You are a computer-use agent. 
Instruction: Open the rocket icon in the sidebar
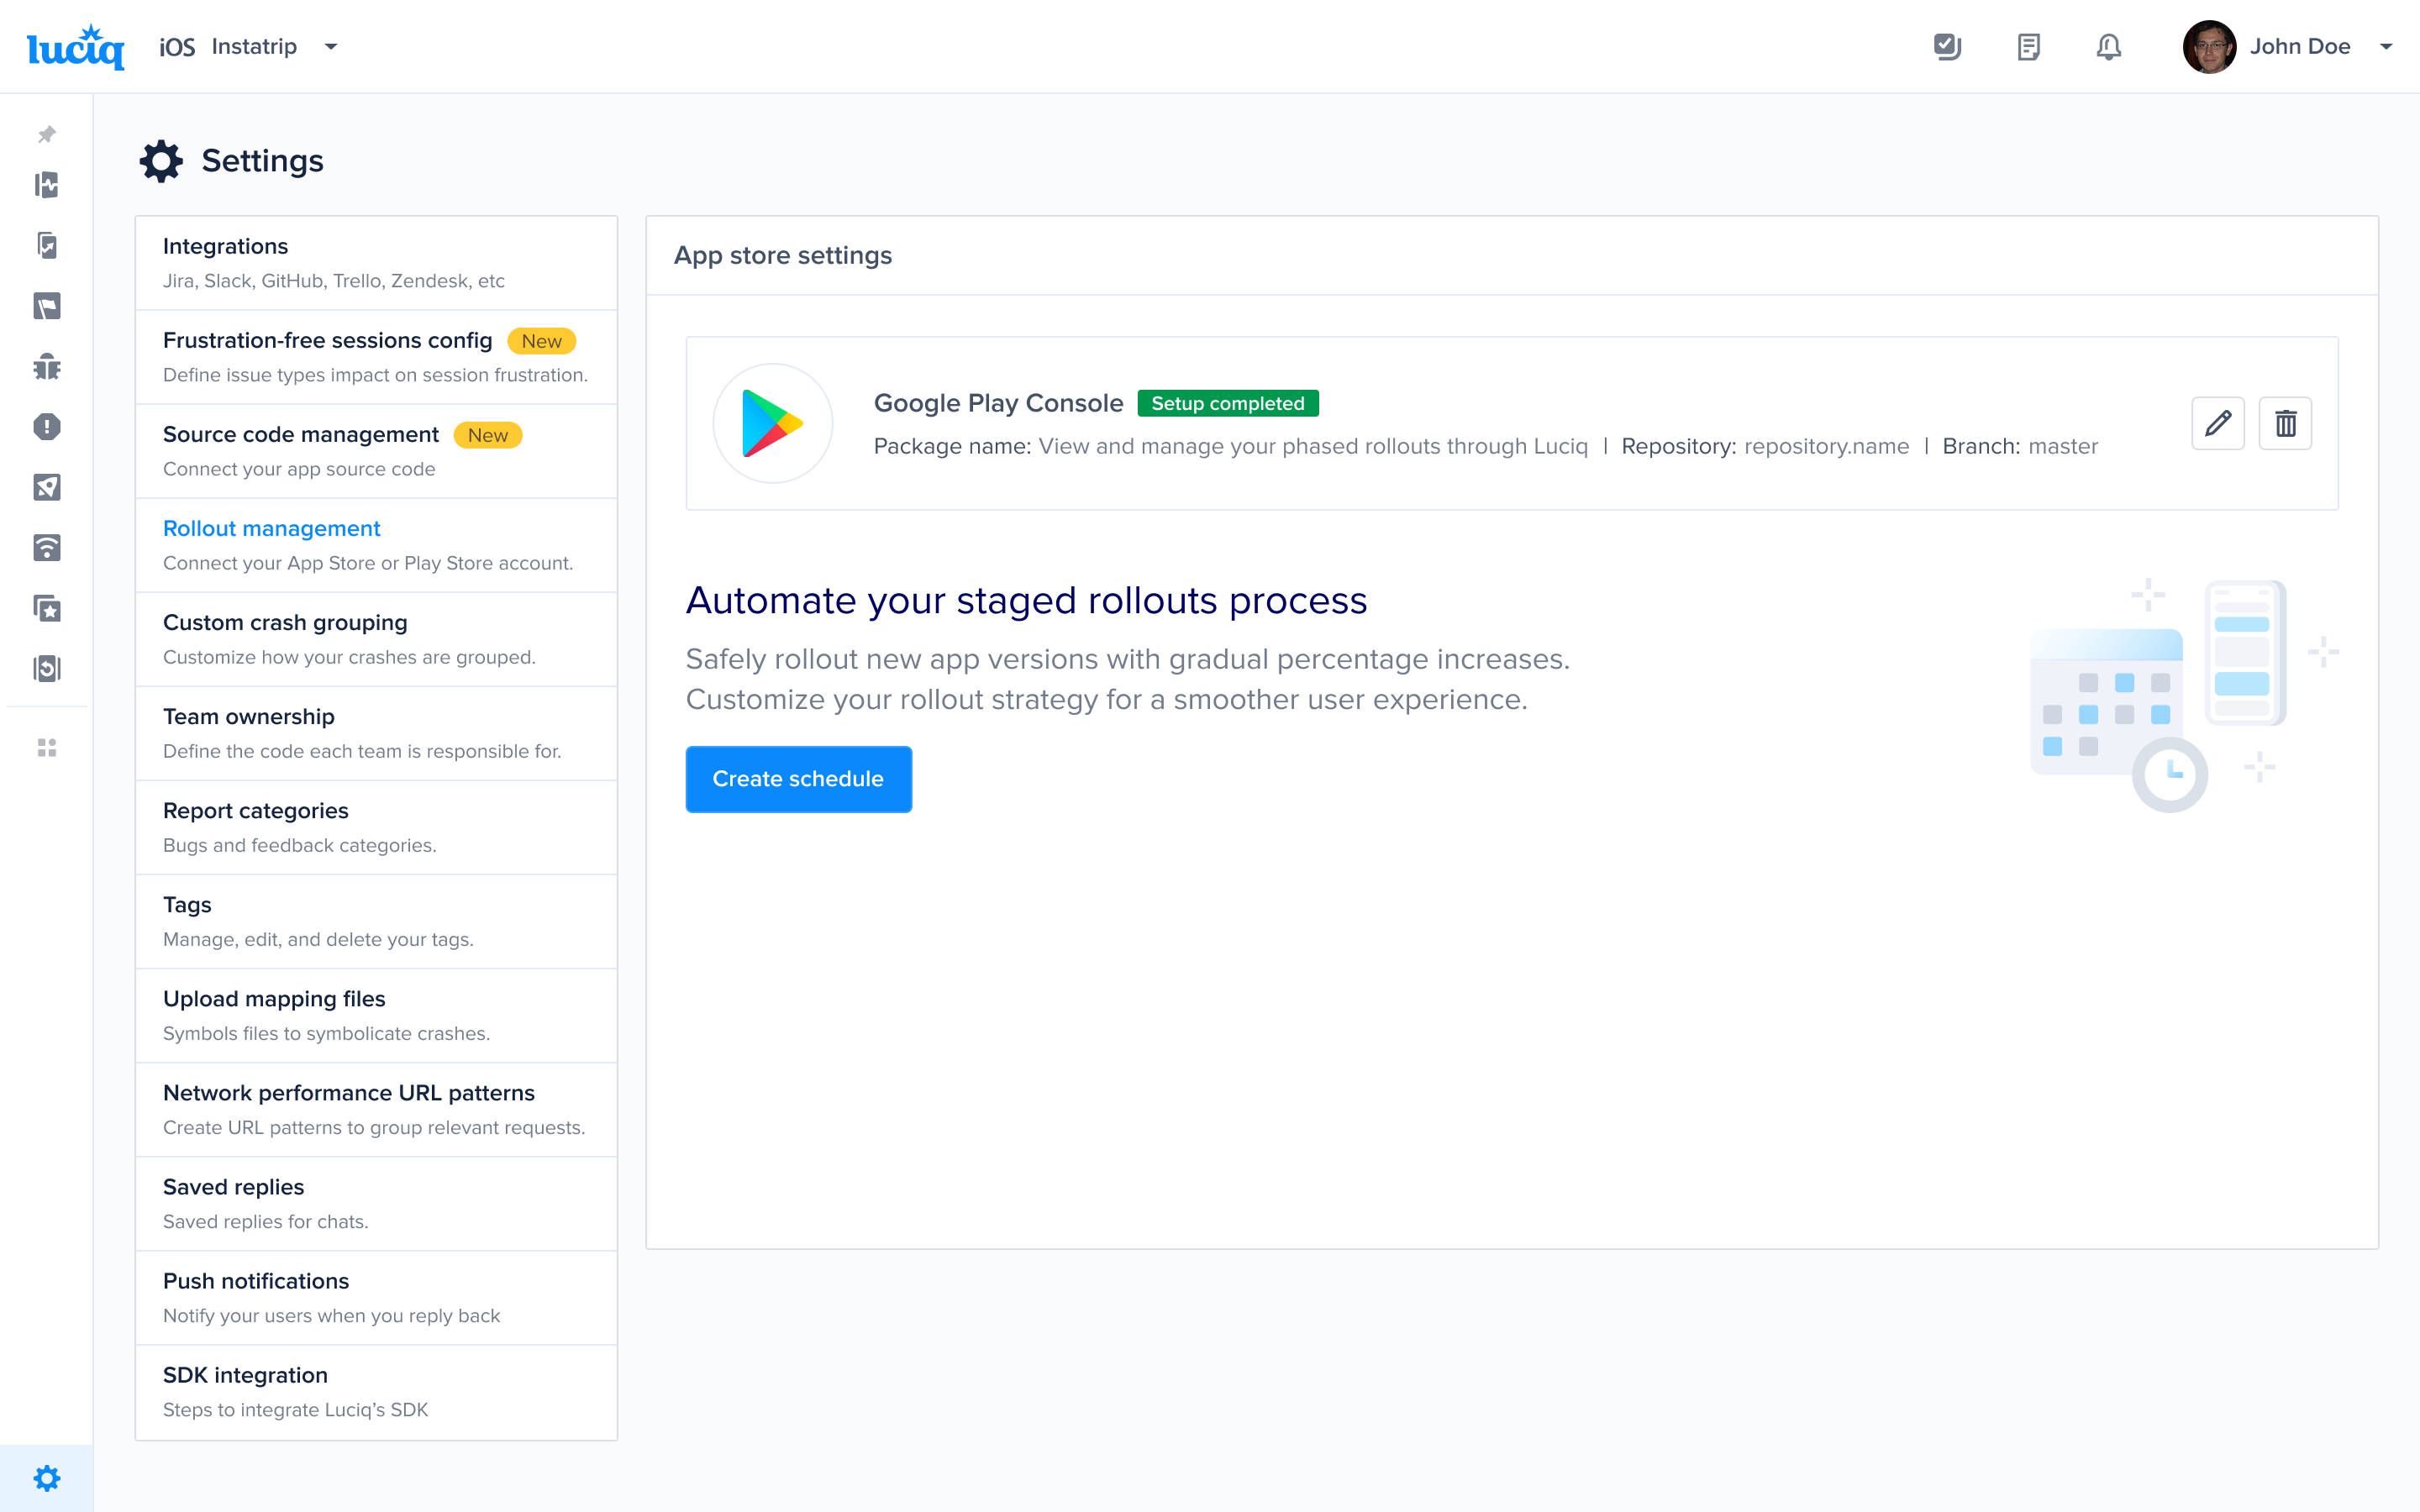(47, 487)
